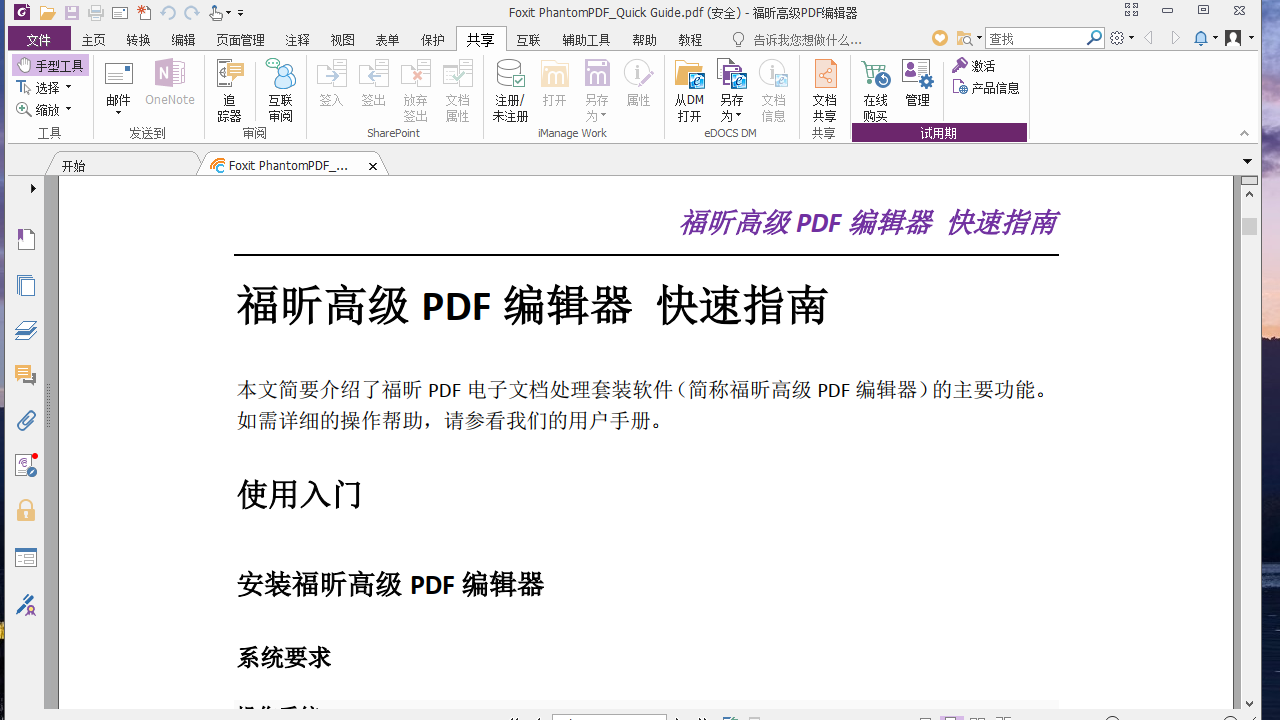Switch to the 注释 Comment tab
This screenshot has height=720, width=1280.
[x=297, y=40]
